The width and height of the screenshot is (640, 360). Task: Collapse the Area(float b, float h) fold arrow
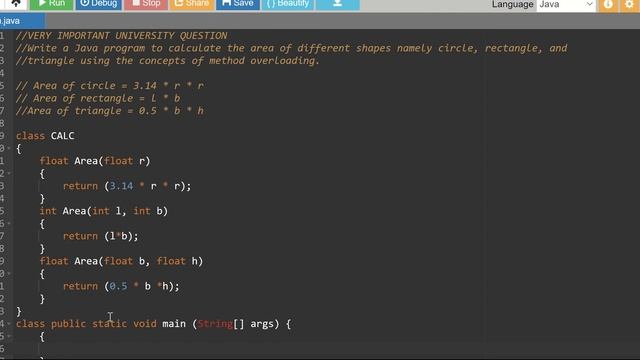click(9, 274)
